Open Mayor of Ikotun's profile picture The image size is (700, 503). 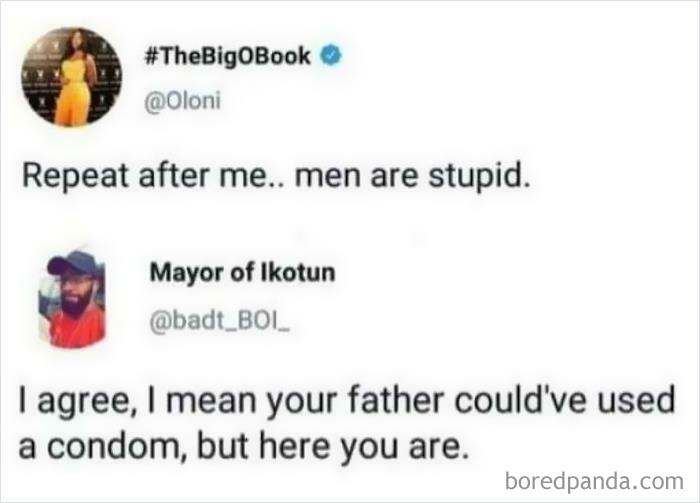coord(72,298)
